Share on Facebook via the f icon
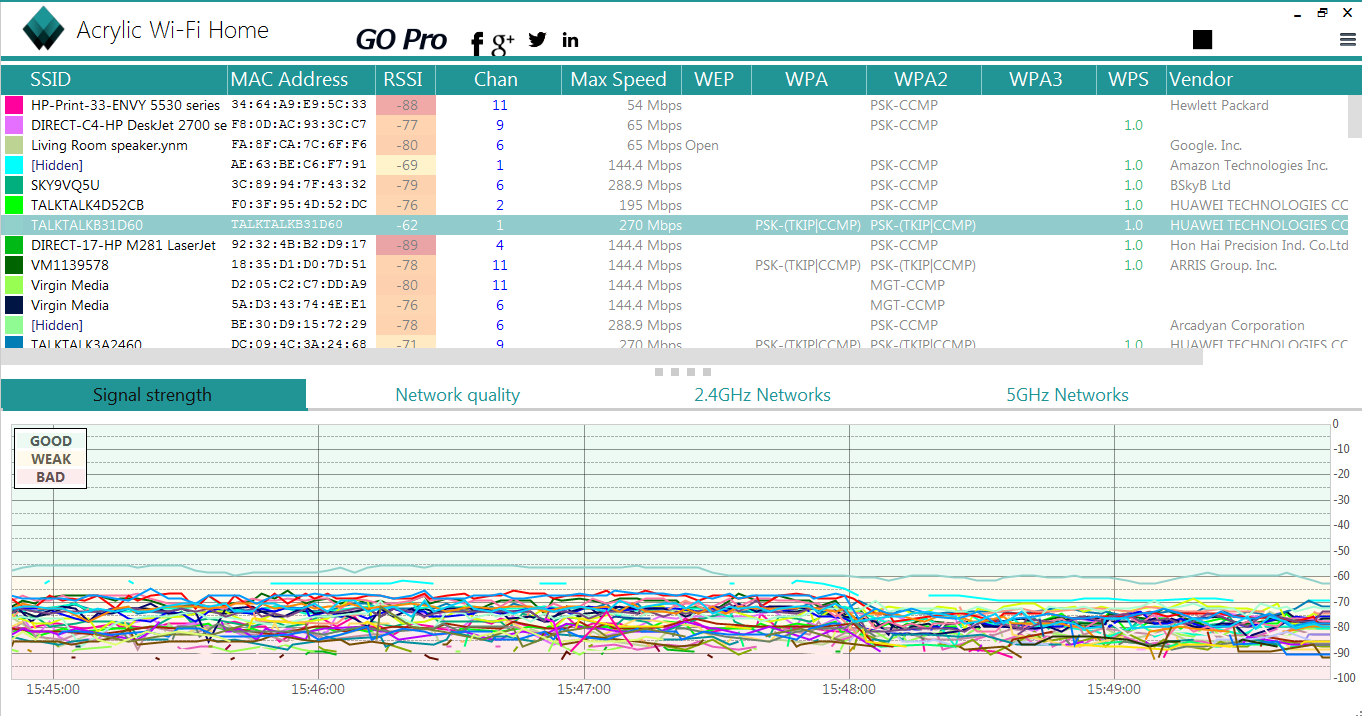Viewport: 1362px width, 716px height. coord(475,42)
